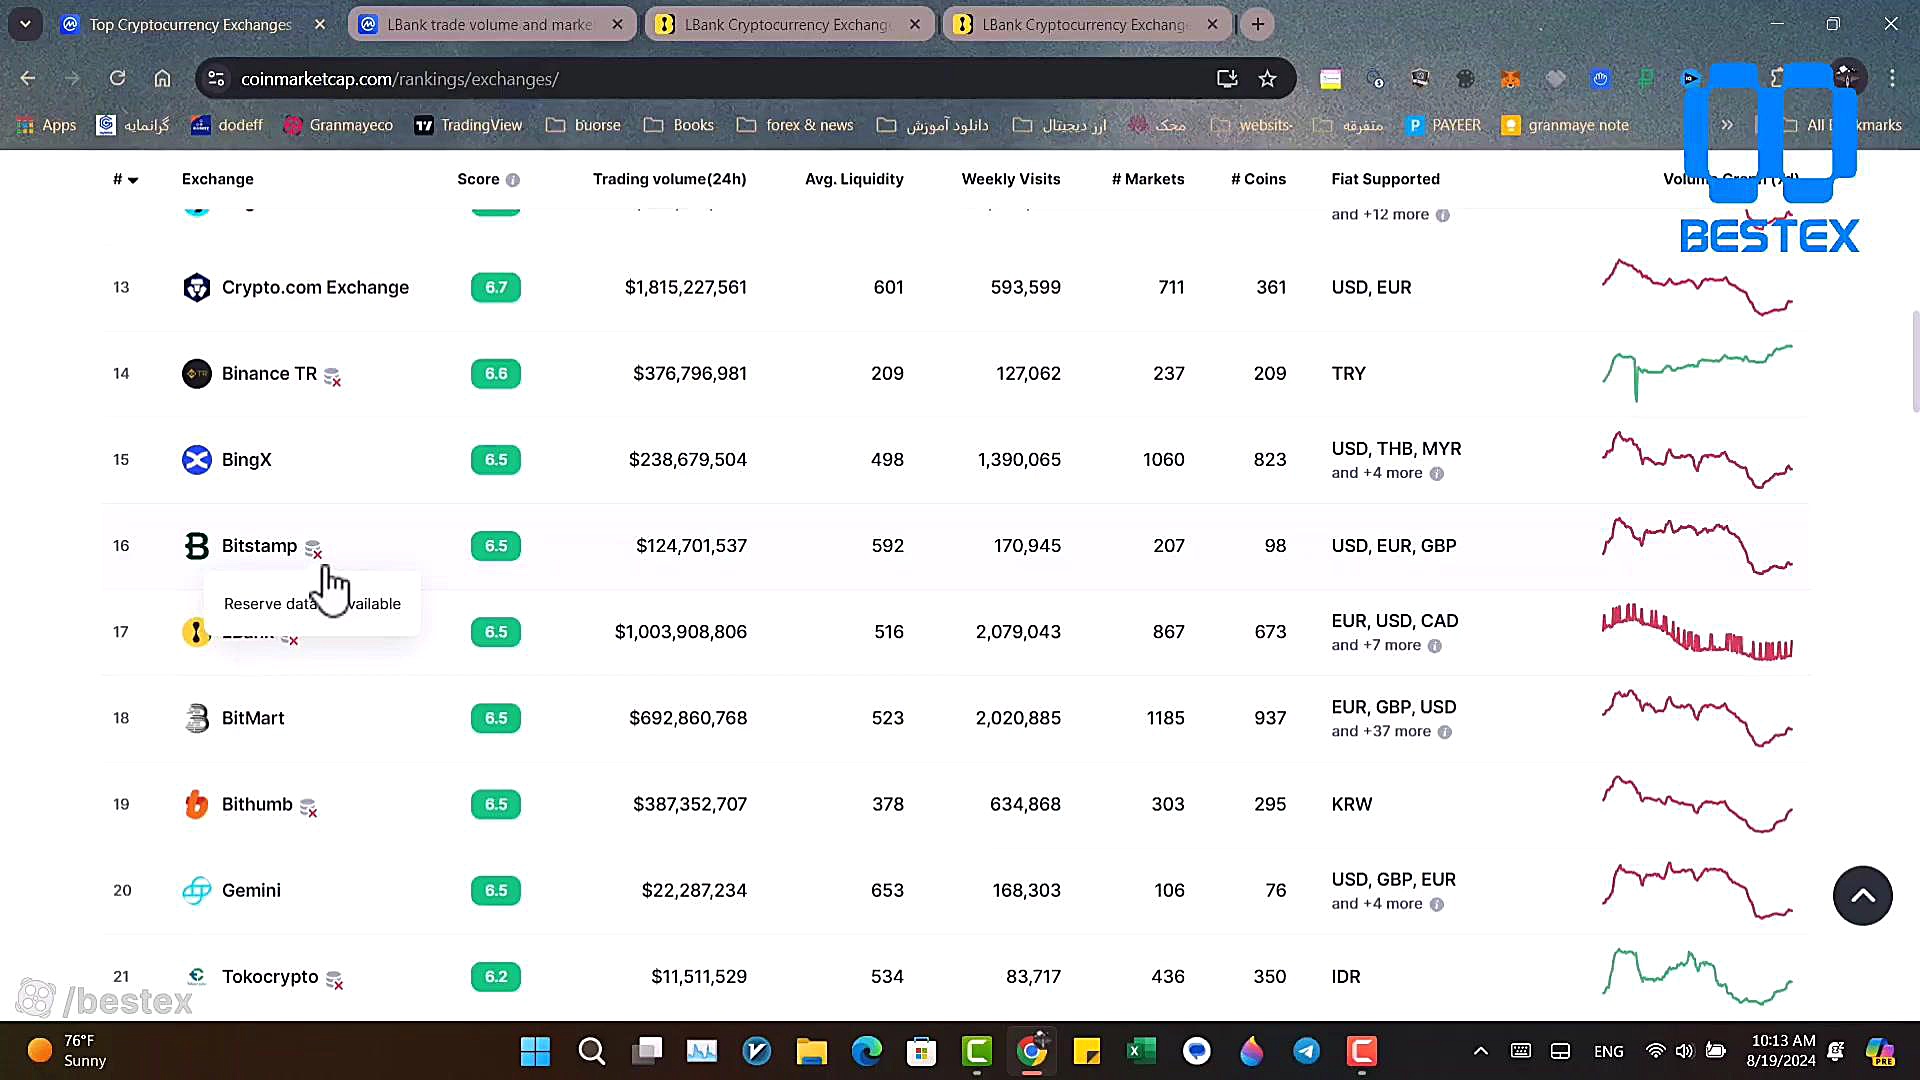Click the address bar URL
Screen dimensions: 1920x1080
(400, 79)
